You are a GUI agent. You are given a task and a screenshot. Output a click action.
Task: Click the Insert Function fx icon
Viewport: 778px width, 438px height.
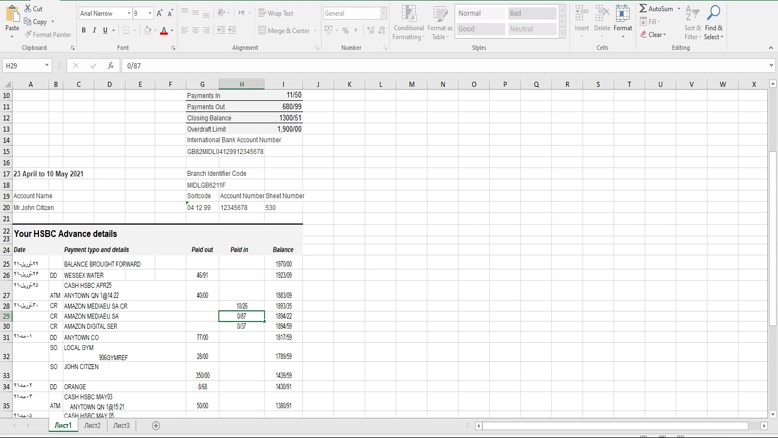[111, 66]
